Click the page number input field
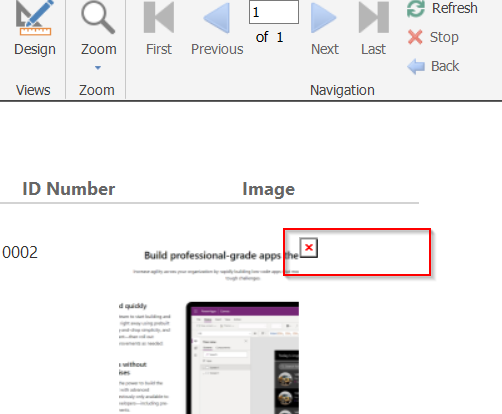Image resolution: width=502 pixels, height=414 pixels. coord(274,12)
